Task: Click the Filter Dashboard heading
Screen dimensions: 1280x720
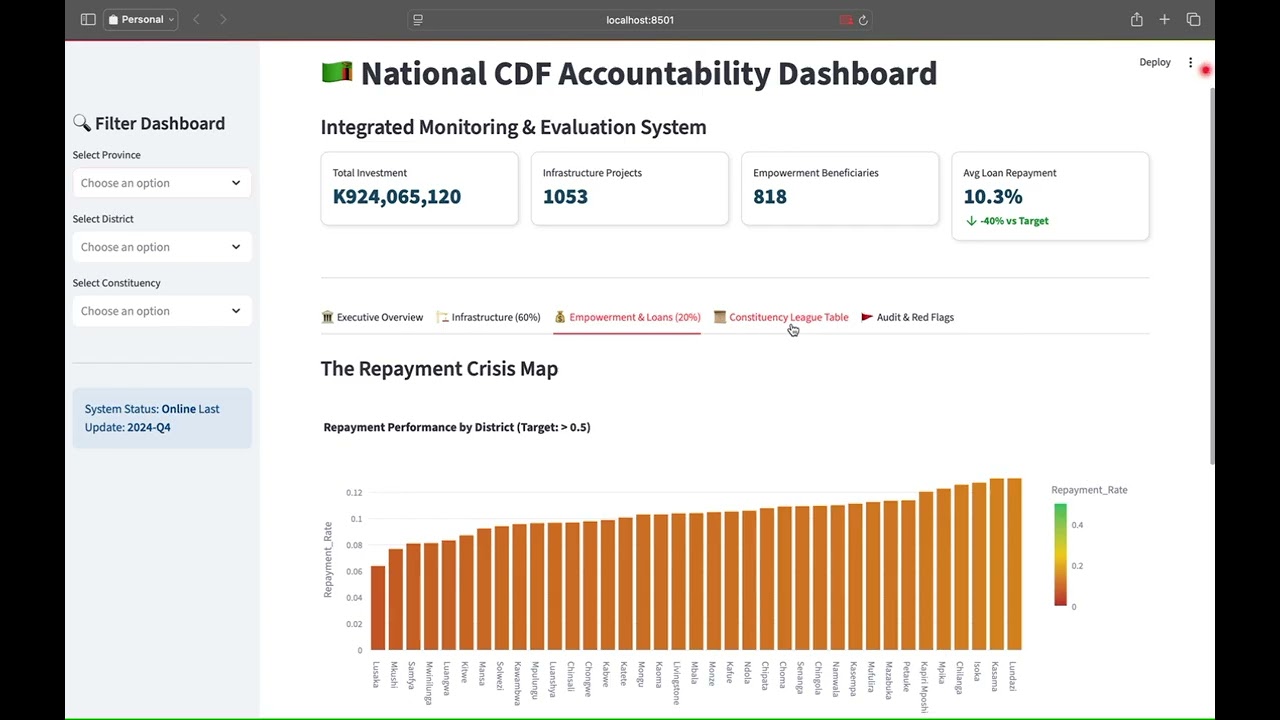Action: tap(149, 123)
